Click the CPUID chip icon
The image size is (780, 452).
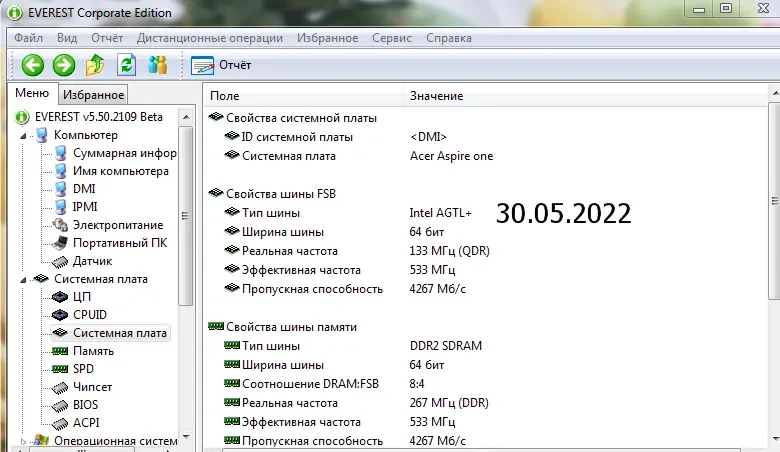point(60,315)
